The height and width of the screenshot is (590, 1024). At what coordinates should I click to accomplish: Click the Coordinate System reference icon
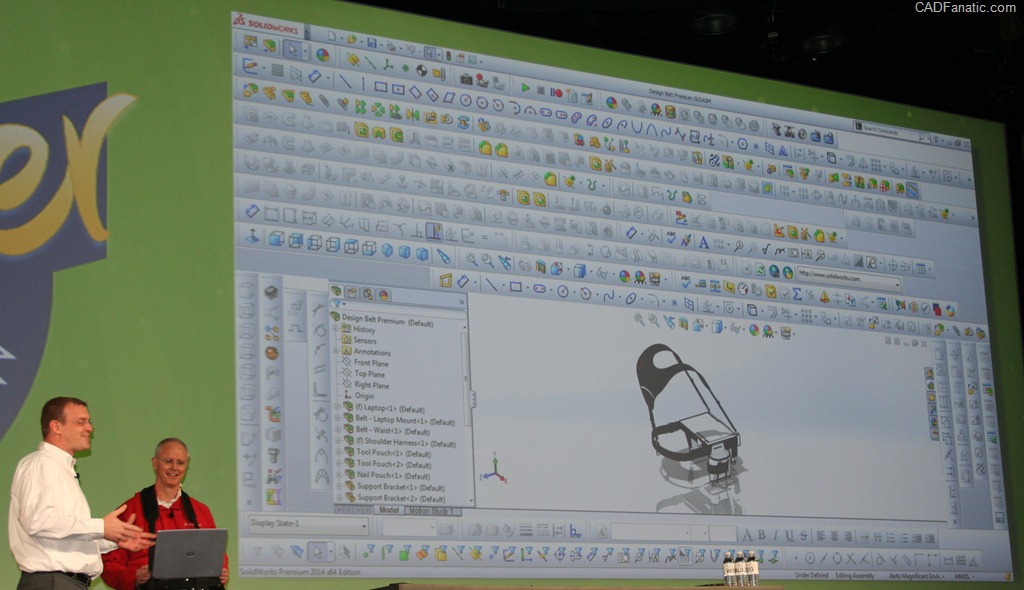pos(388,65)
